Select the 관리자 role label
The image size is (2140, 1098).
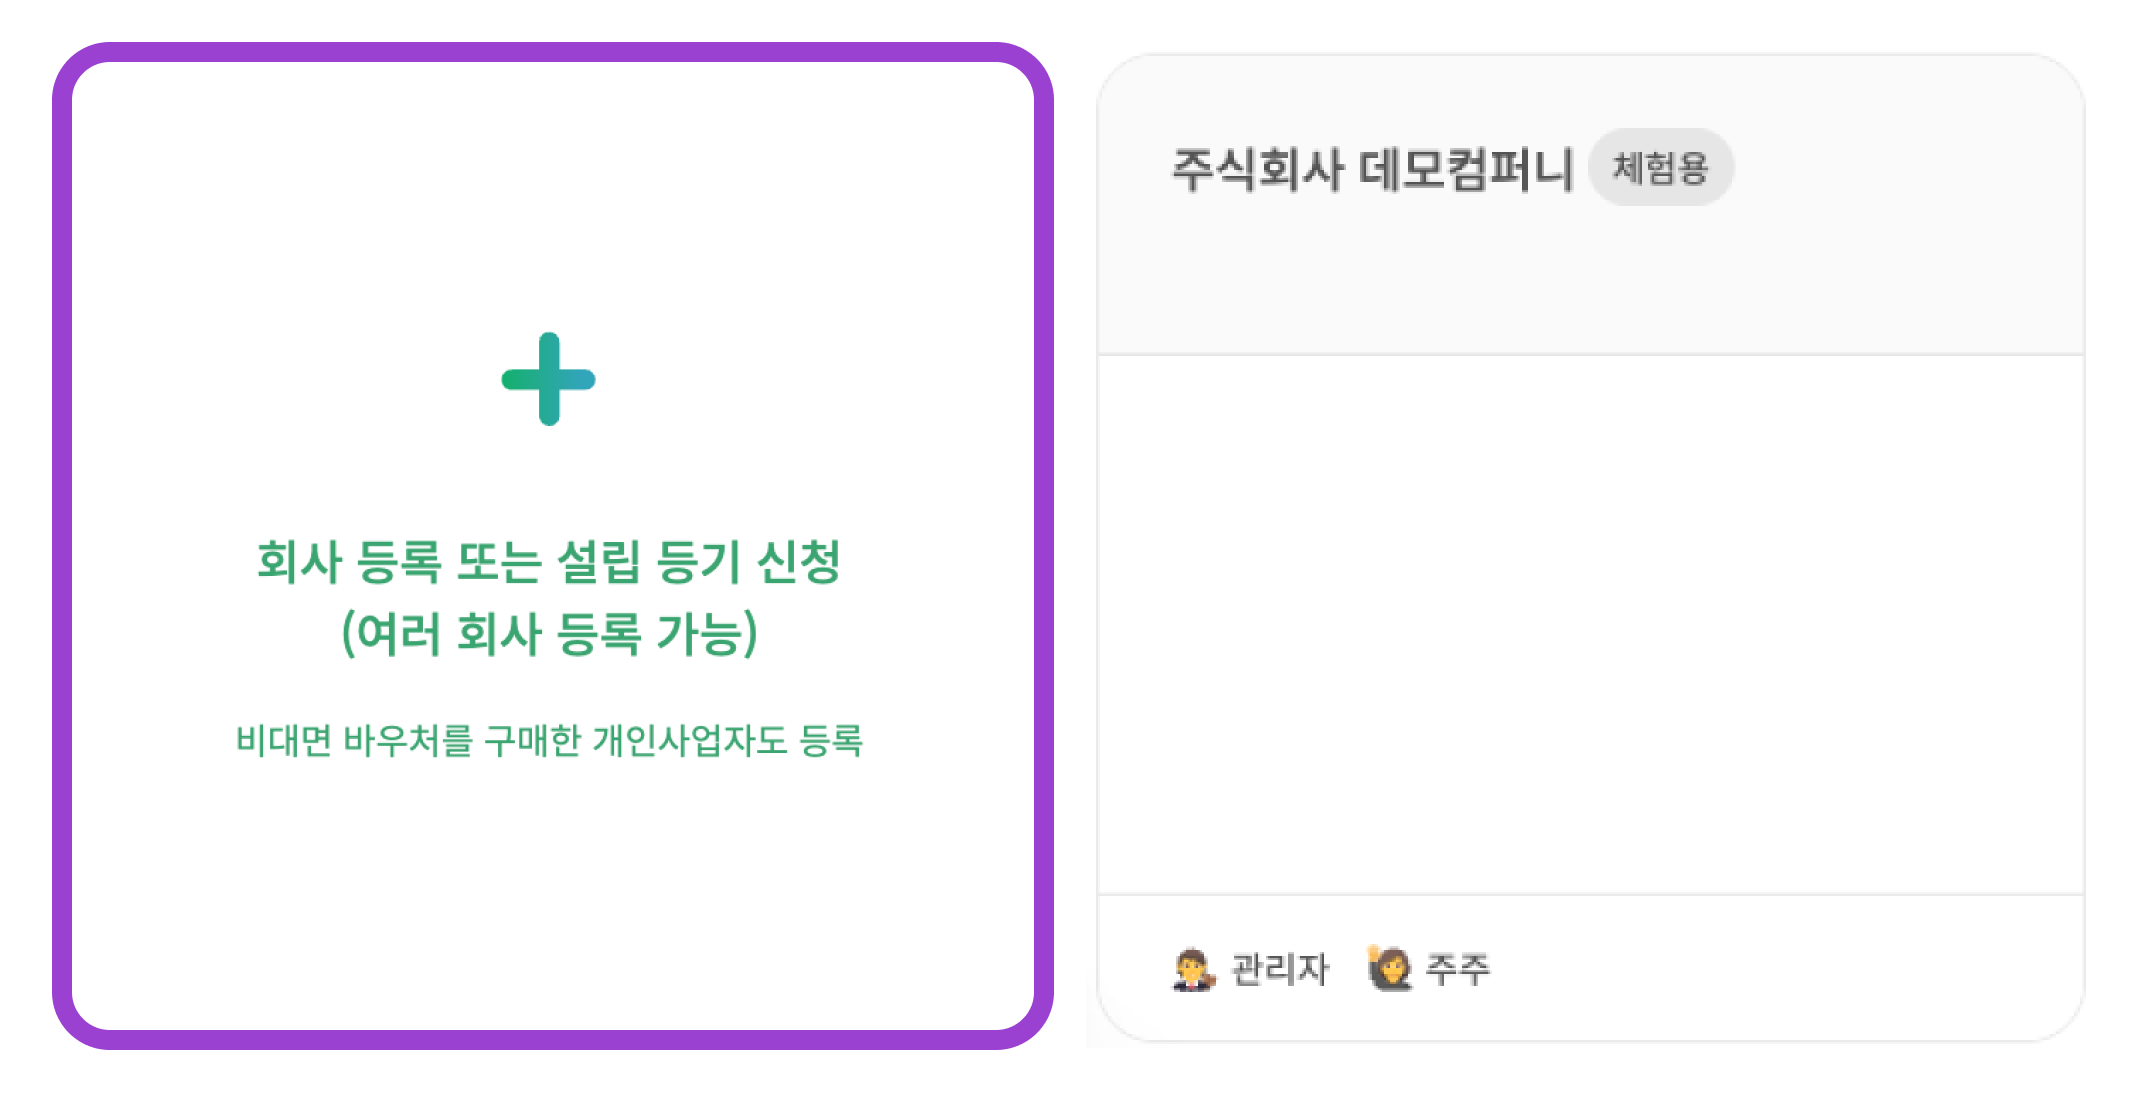pyautogui.click(x=1279, y=969)
